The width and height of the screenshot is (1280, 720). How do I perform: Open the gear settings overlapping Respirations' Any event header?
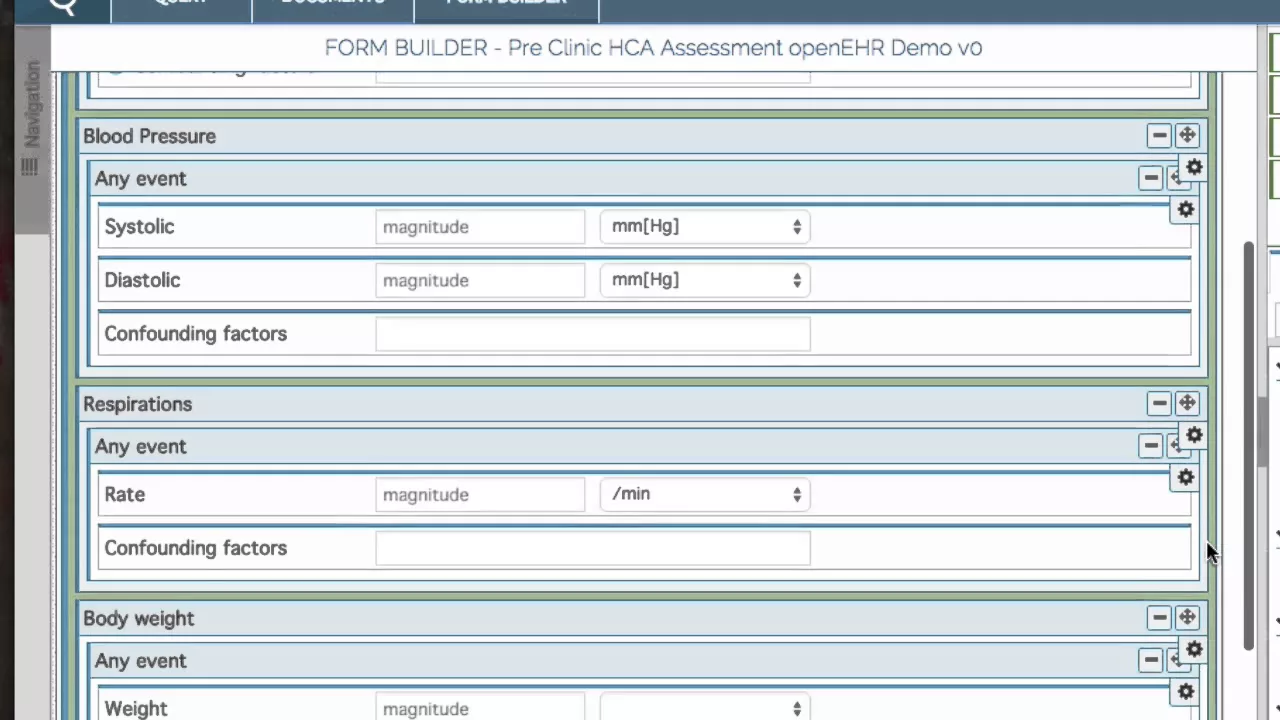1194,436
